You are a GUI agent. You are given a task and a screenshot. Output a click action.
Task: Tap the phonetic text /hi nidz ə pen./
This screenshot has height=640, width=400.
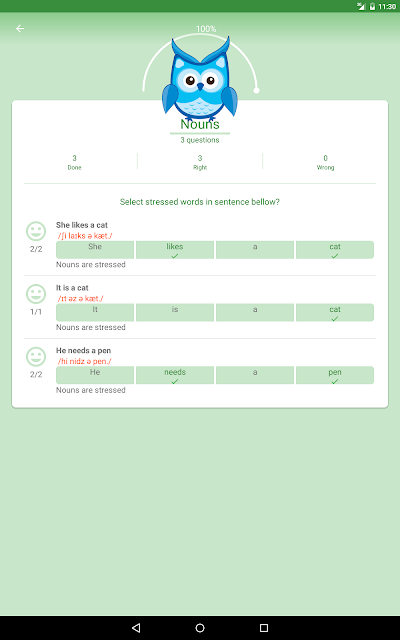pos(84,361)
